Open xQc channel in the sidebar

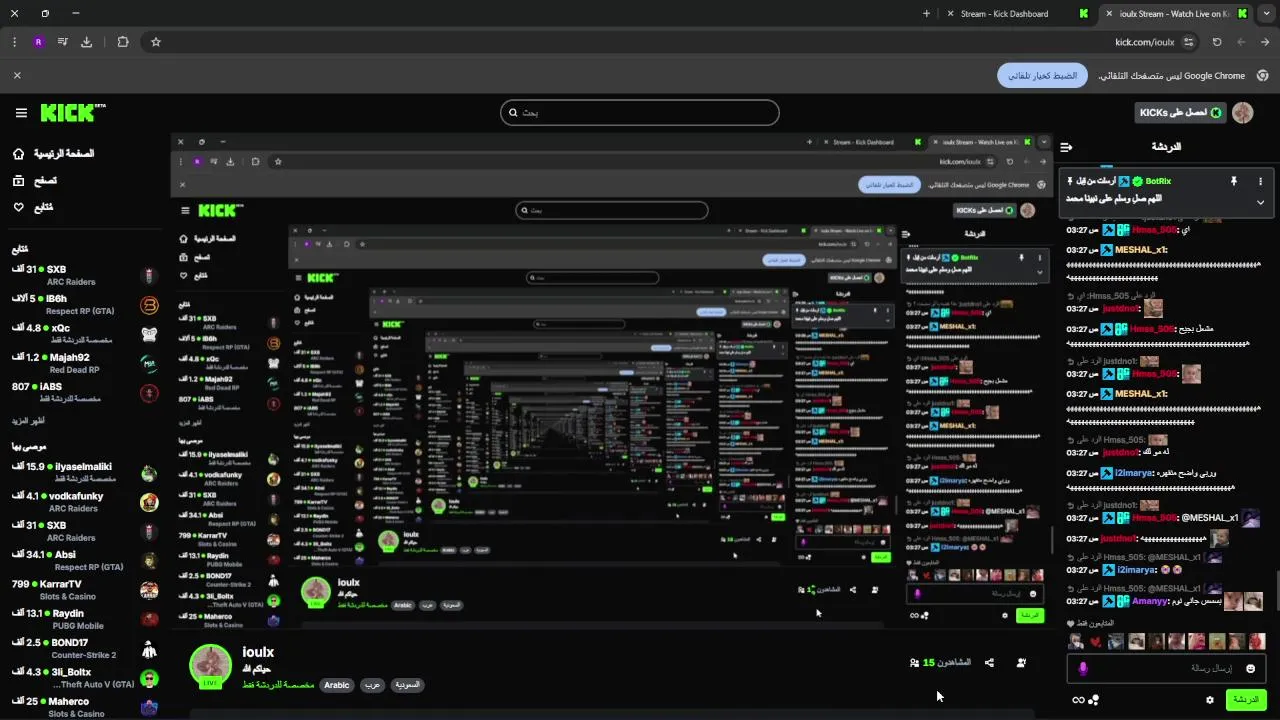(85, 334)
